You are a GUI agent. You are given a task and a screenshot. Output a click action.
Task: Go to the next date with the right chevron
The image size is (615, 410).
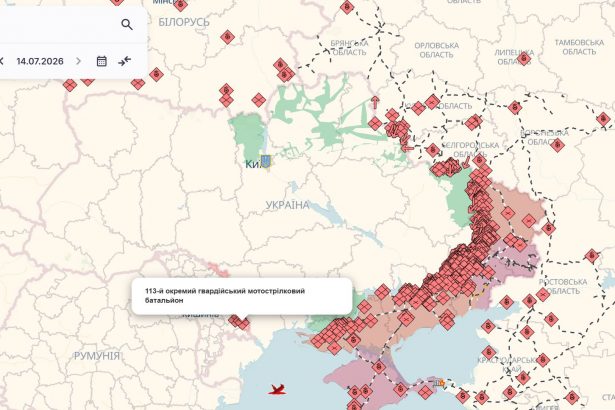click(78, 61)
